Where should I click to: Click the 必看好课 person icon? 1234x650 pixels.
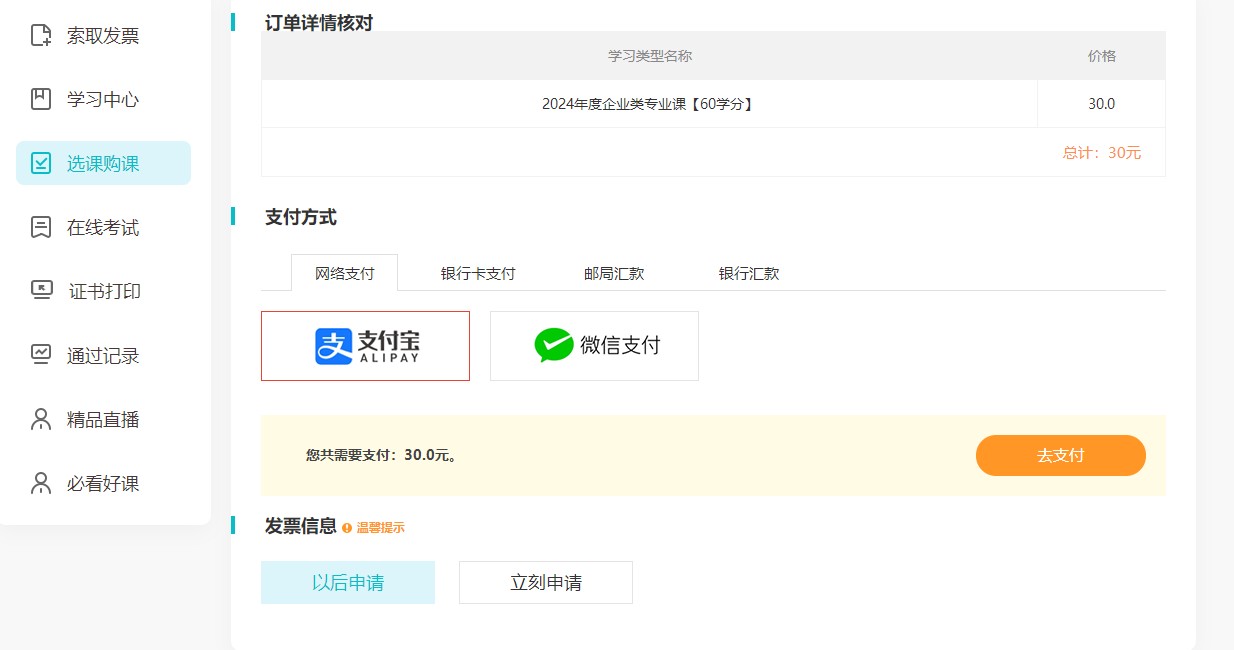coord(41,483)
